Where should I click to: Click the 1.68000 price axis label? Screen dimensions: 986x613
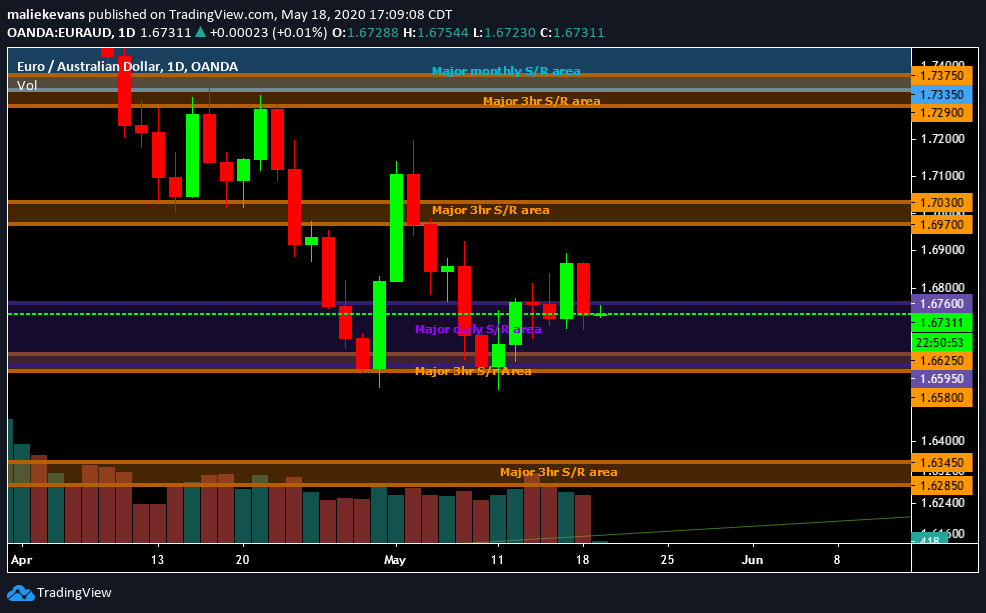coord(943,288)
